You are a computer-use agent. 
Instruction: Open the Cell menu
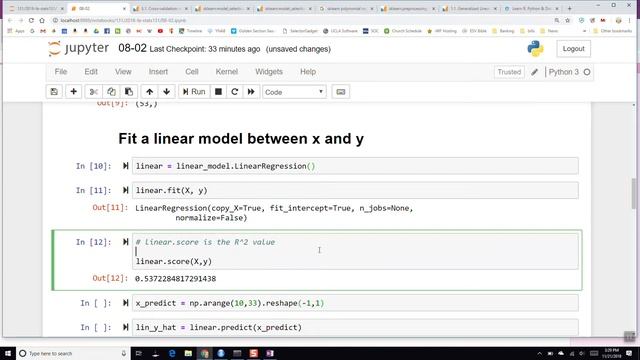[192, 72]
